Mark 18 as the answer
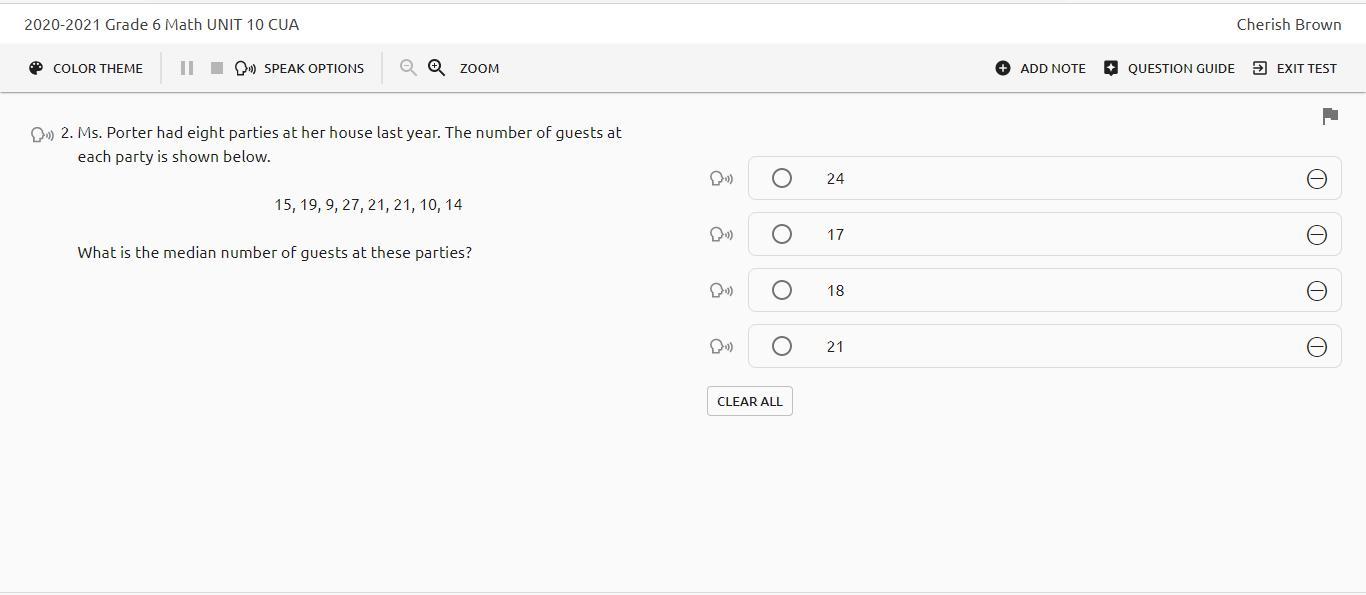Viewport: 1366px width, 595px height. pyautogui.click(x=782, y=290)
